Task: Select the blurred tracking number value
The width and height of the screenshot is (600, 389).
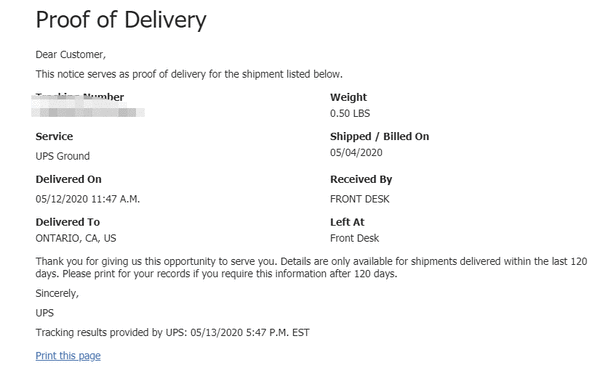Action: click(88, 112)
